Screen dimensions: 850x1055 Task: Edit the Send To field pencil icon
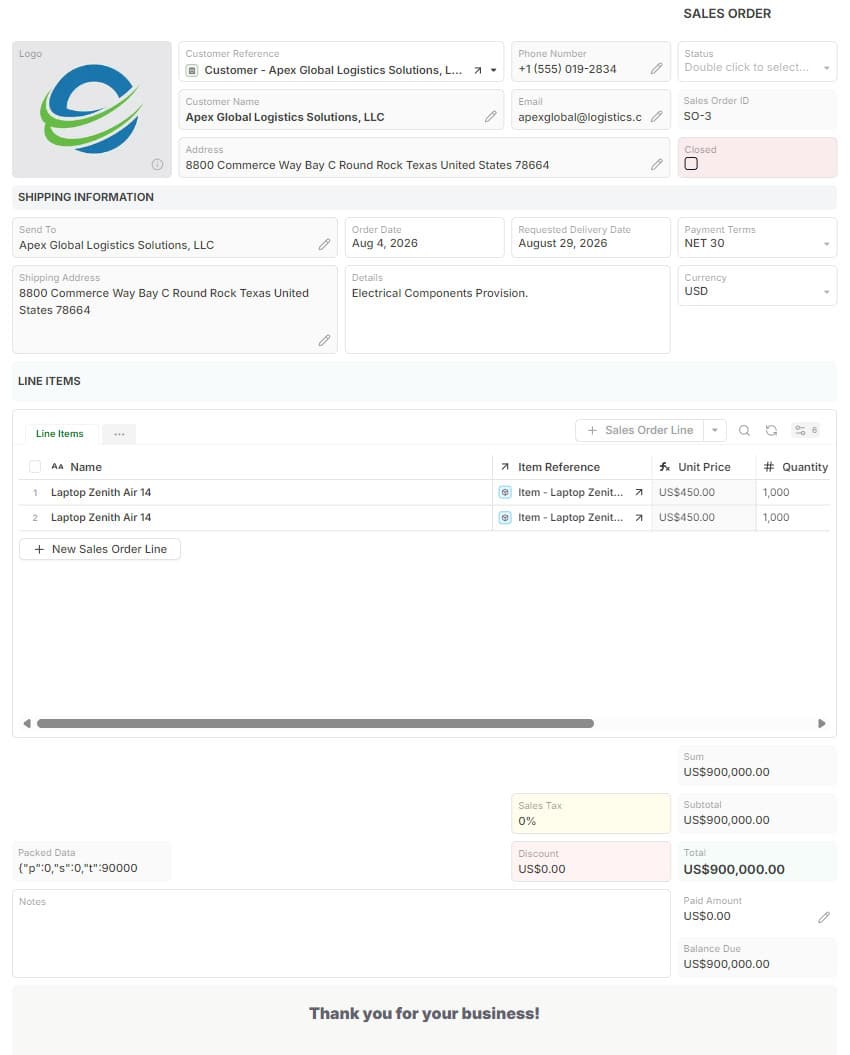(x=324, y=244)
